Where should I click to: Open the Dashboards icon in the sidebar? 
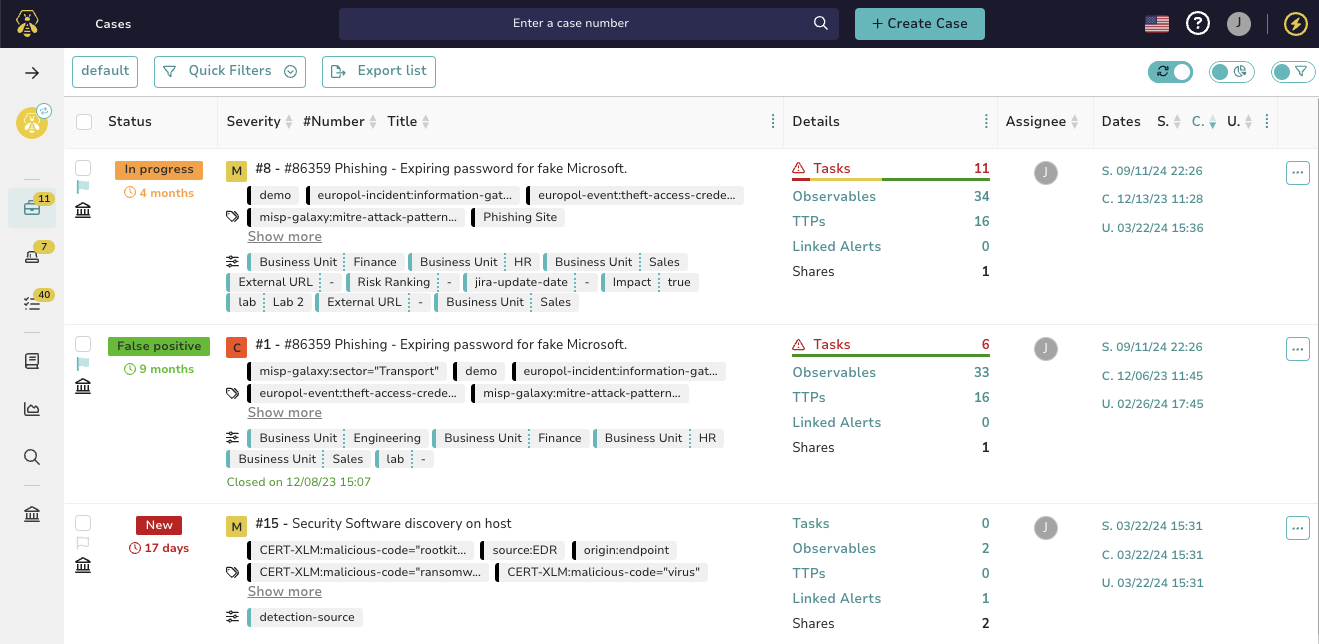tap(31, 409)
